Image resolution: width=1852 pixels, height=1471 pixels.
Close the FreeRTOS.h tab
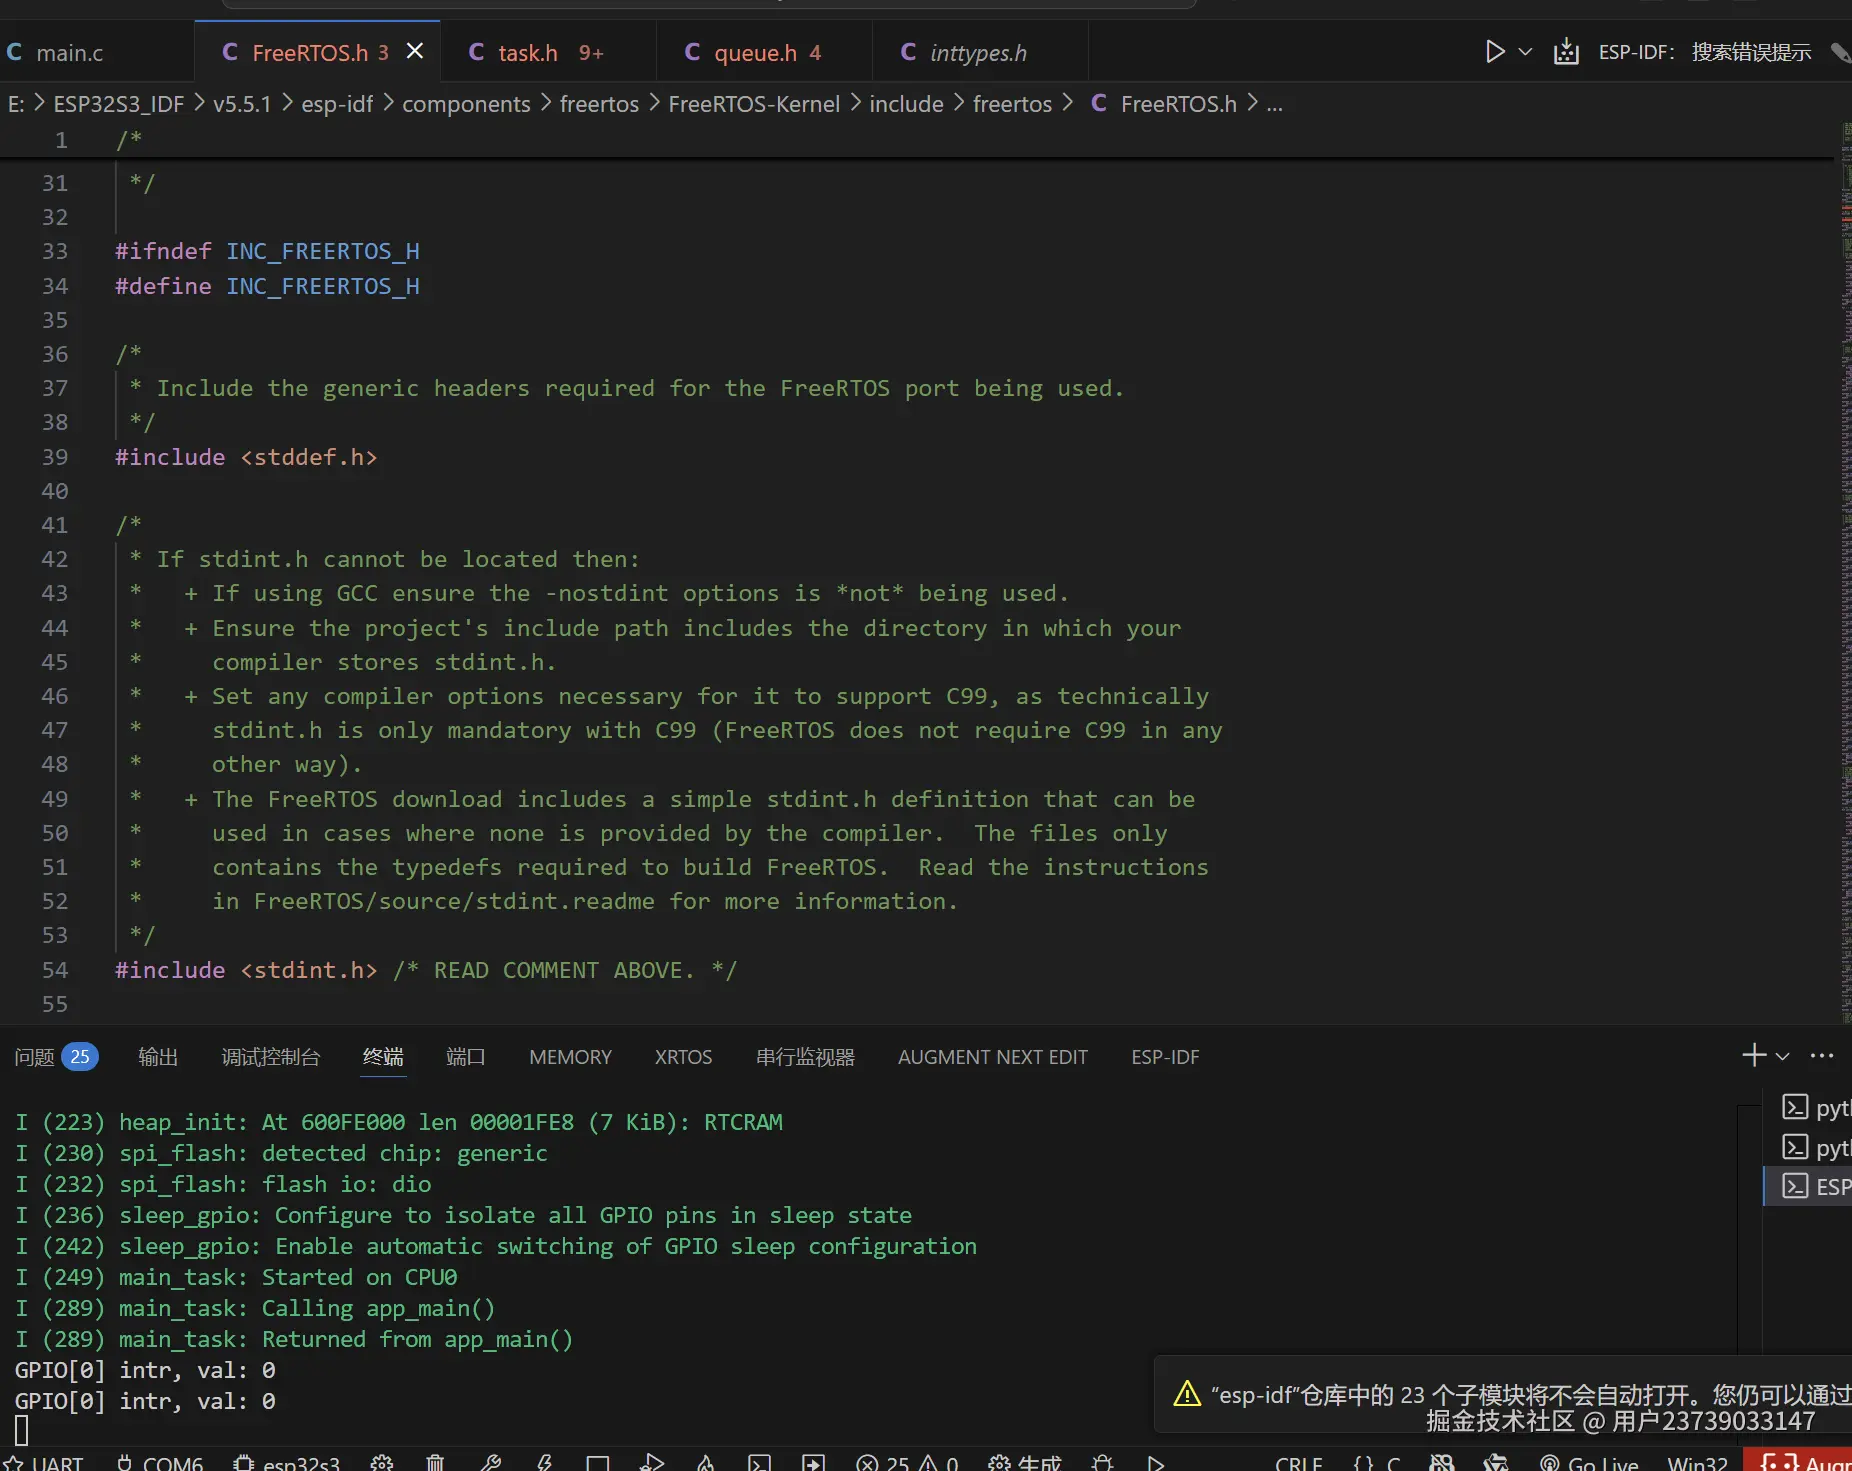pyautogui.click(x=415, y=52)
